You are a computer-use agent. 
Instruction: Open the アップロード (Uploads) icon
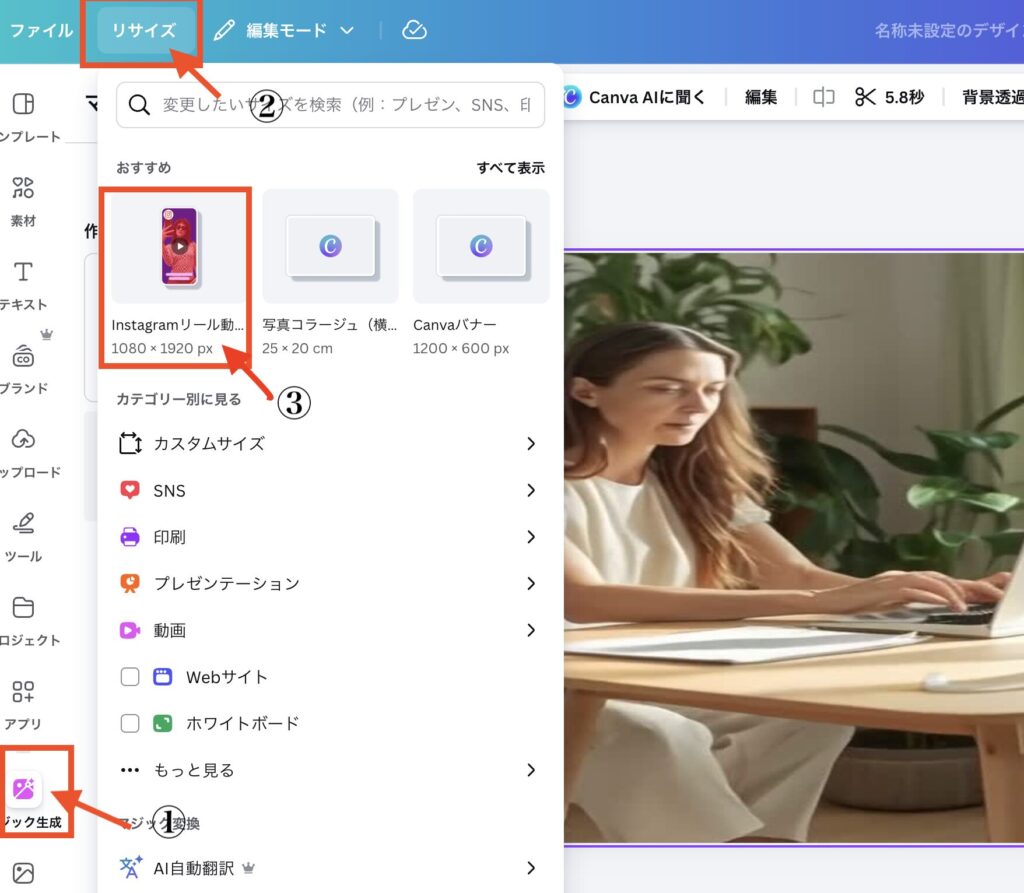pos(23,440)
